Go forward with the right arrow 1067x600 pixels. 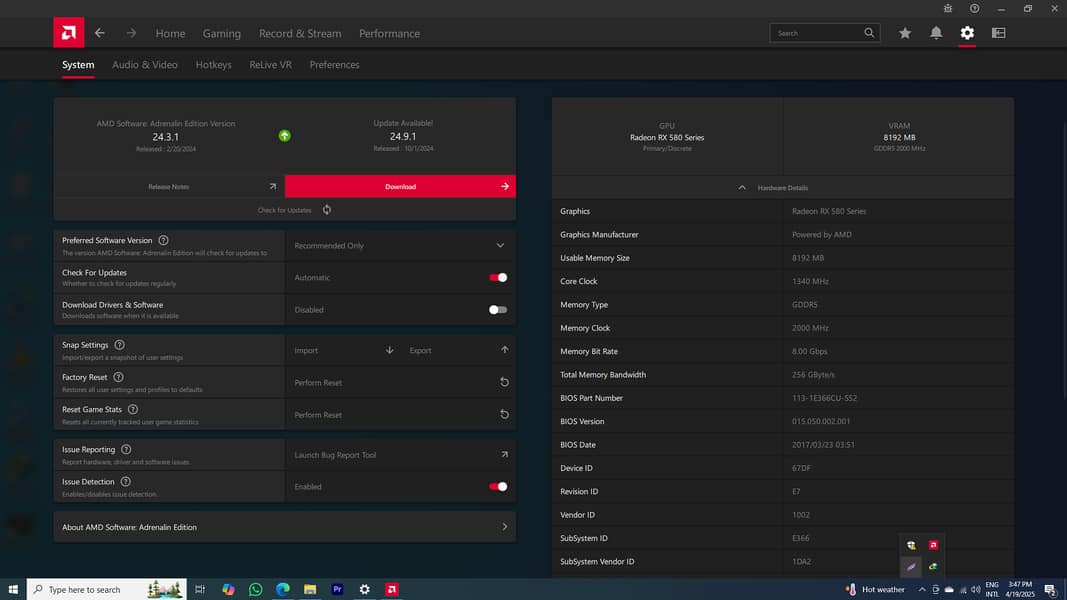coord(131,33)
